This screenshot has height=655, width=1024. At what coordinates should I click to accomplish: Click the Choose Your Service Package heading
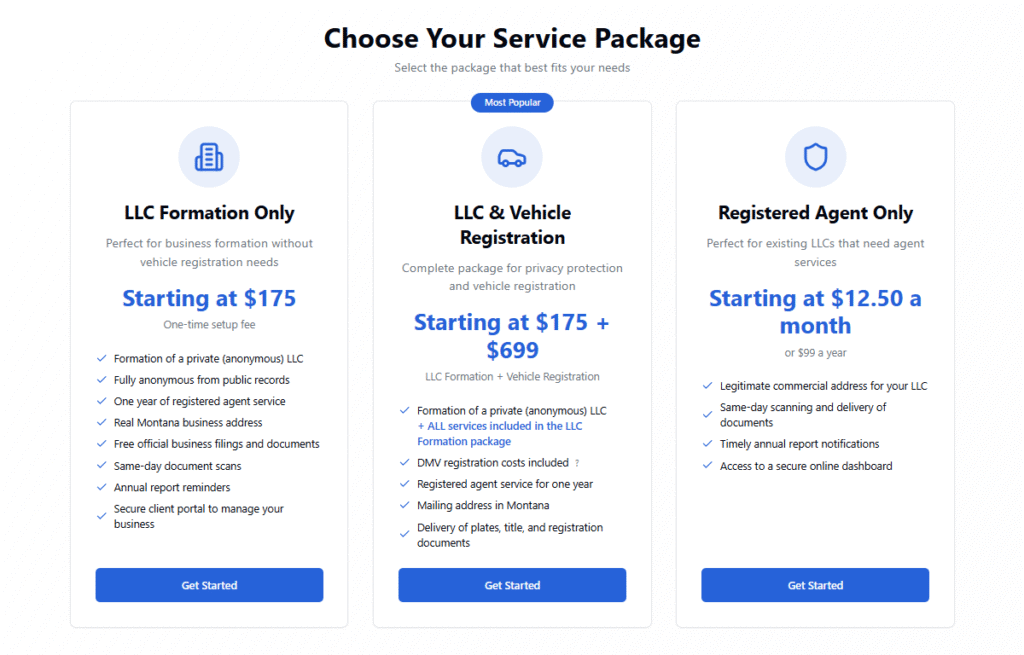point(512,39)
